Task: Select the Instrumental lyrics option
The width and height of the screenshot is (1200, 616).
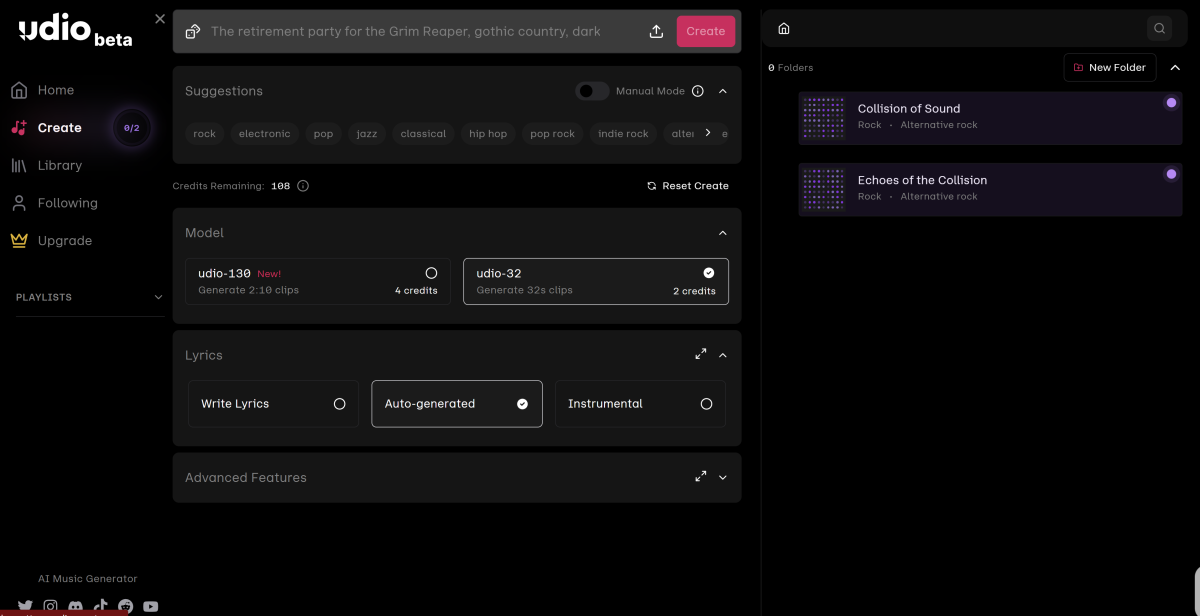Action: coord(640,404)
